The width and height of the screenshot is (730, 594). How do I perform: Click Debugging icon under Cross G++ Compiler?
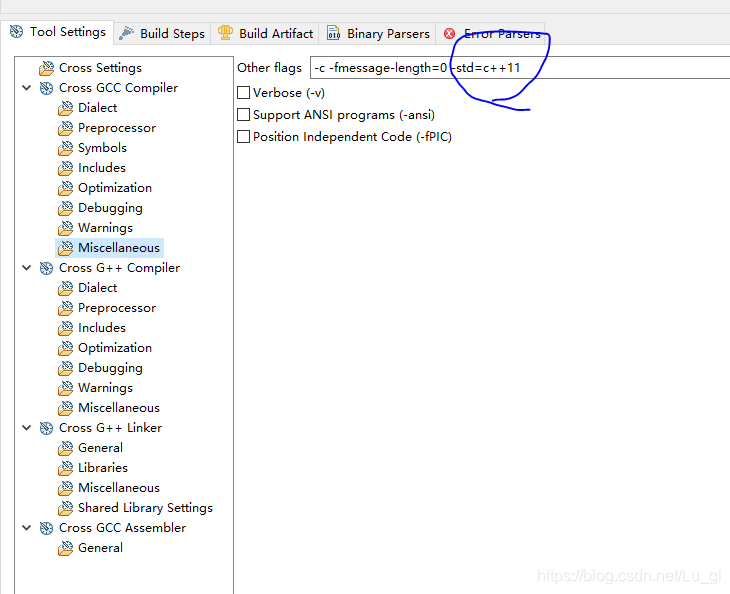tap(66, 368)
